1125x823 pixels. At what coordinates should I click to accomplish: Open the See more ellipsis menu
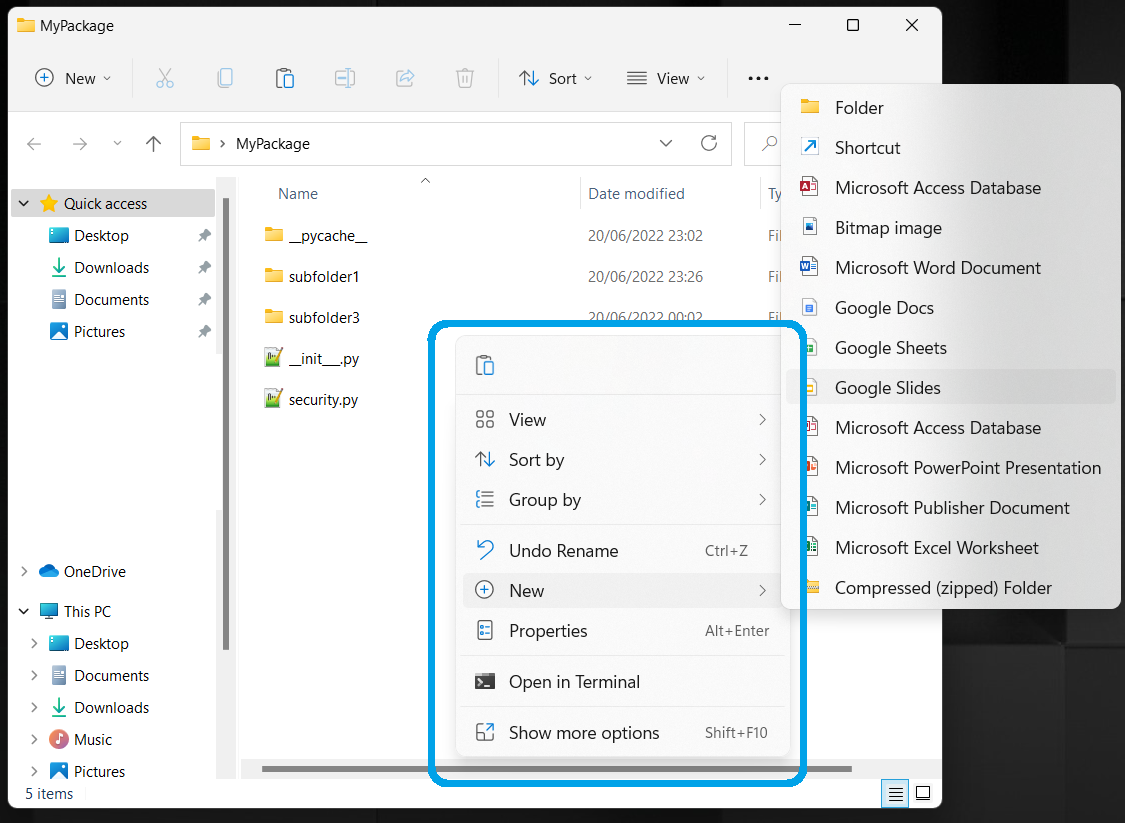coord(758,78)
